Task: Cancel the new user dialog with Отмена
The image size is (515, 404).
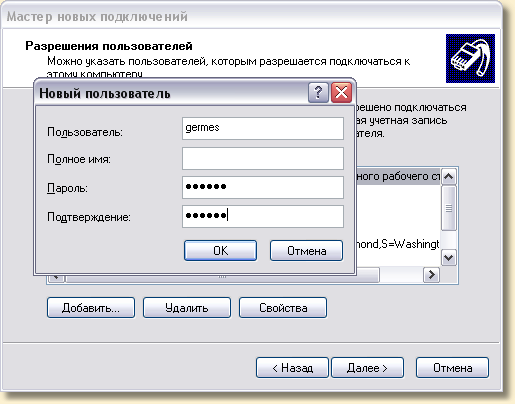Action: tap(306, 250)
